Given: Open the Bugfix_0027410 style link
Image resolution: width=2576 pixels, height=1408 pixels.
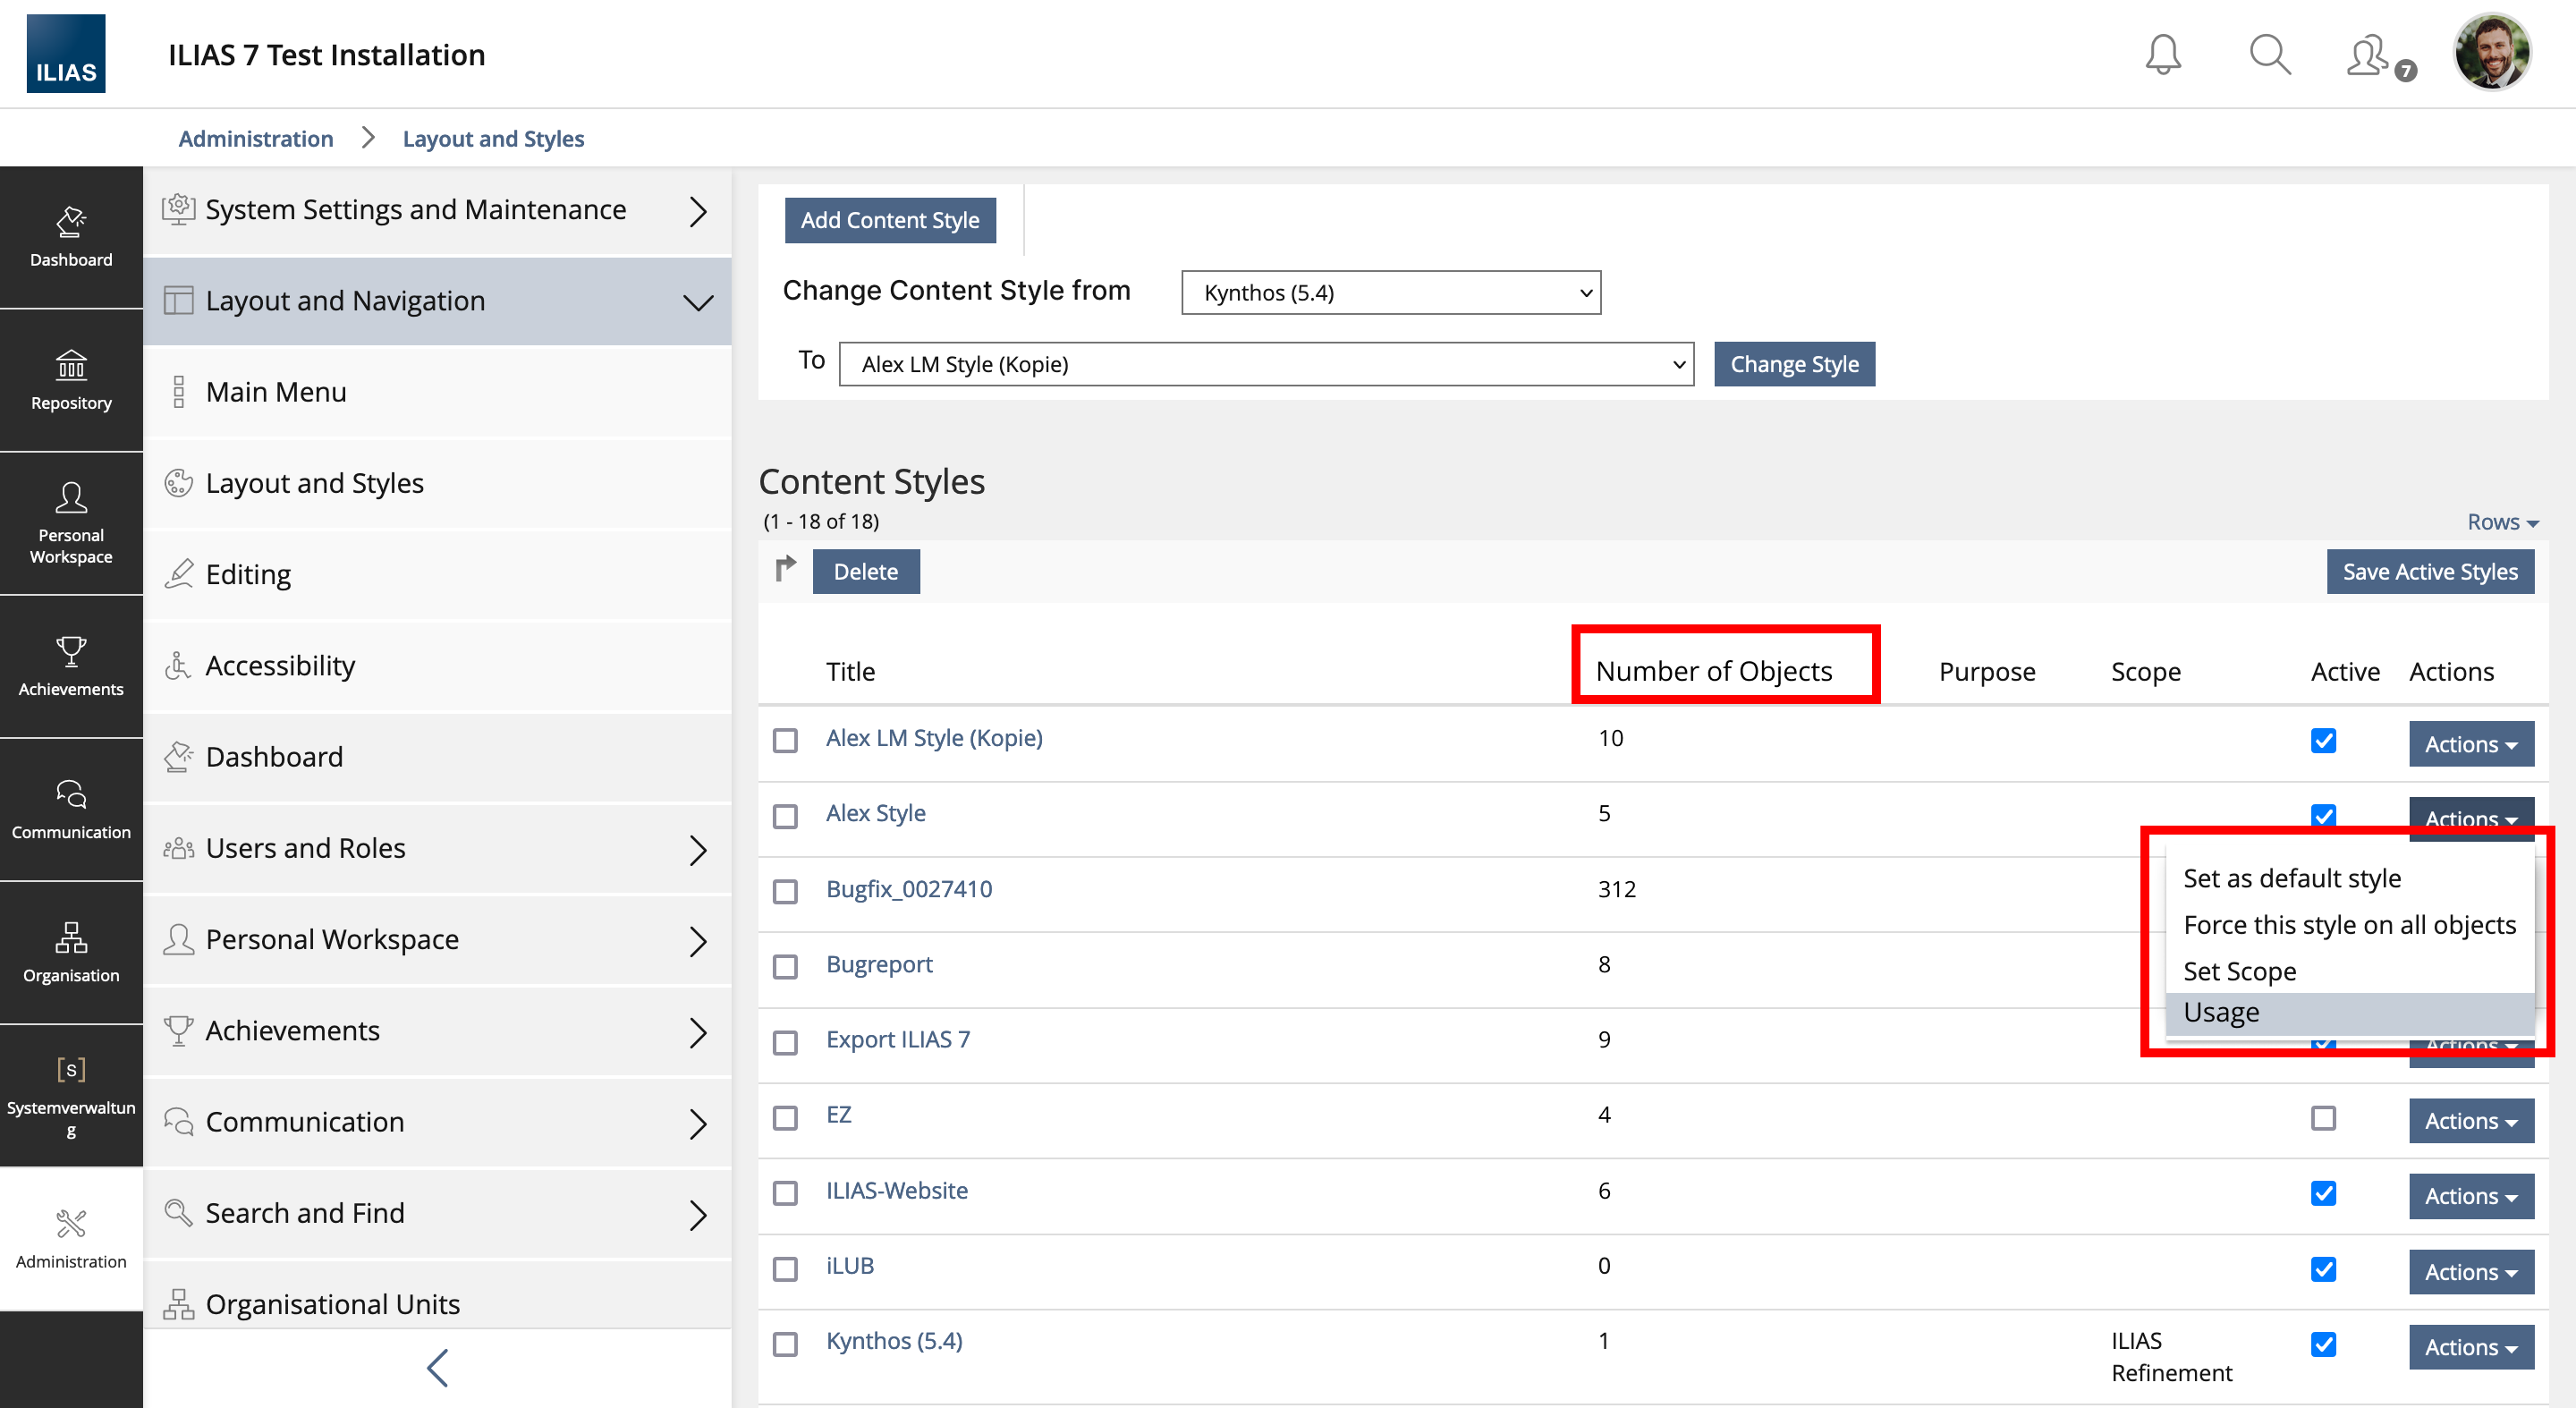Looking at the screenshot, I should (x=908, y=889).
